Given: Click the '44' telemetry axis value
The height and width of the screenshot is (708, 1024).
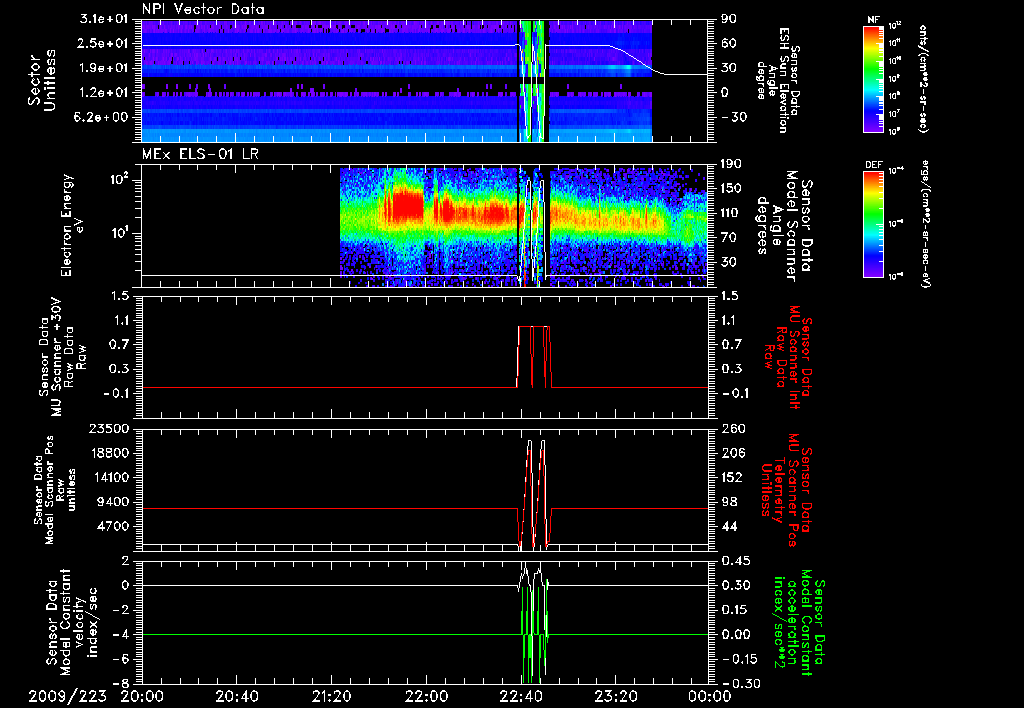Looking at the screenshot, I should [x=728, y=526].
